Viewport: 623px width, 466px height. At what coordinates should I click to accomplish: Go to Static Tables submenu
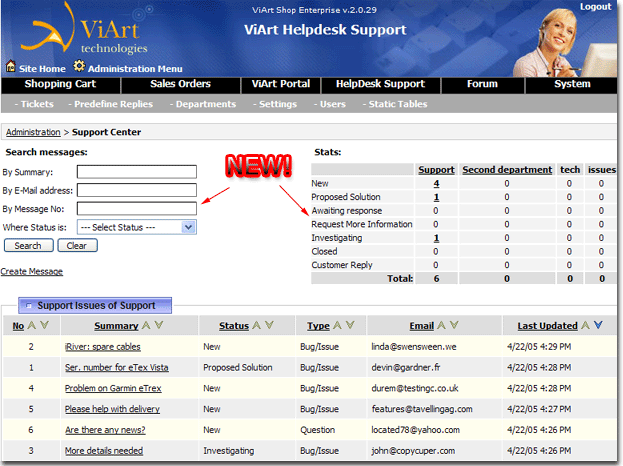click(x=395, y=104)
